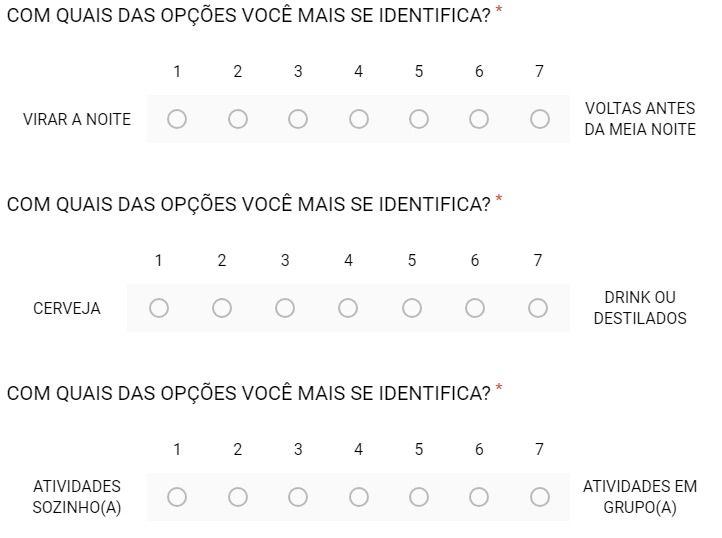Choose rating 3 on Atividades Sozinho(a) scale
The width and height of the screenshot is (722, 538).
[298, 497]
